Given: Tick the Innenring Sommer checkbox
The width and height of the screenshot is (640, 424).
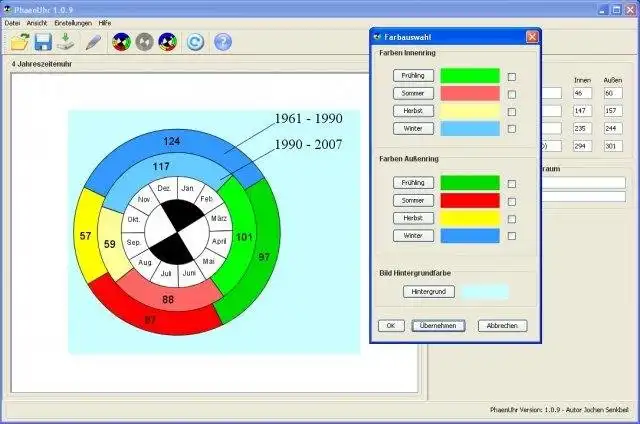Looking at the screenshot, I should tap(511, 94).
